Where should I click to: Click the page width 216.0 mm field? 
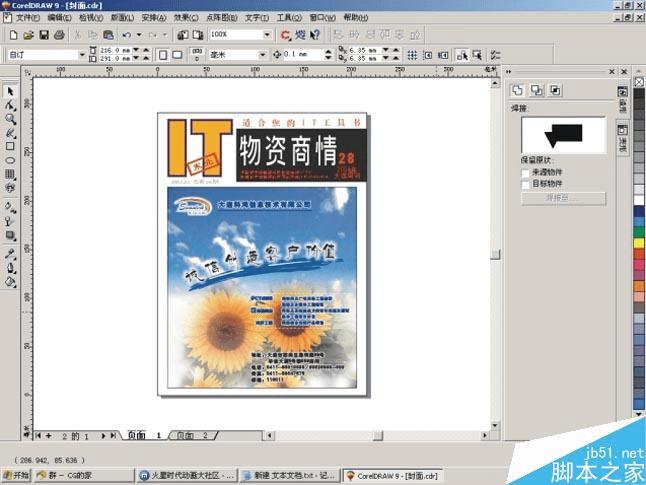(x=115, y=50)
